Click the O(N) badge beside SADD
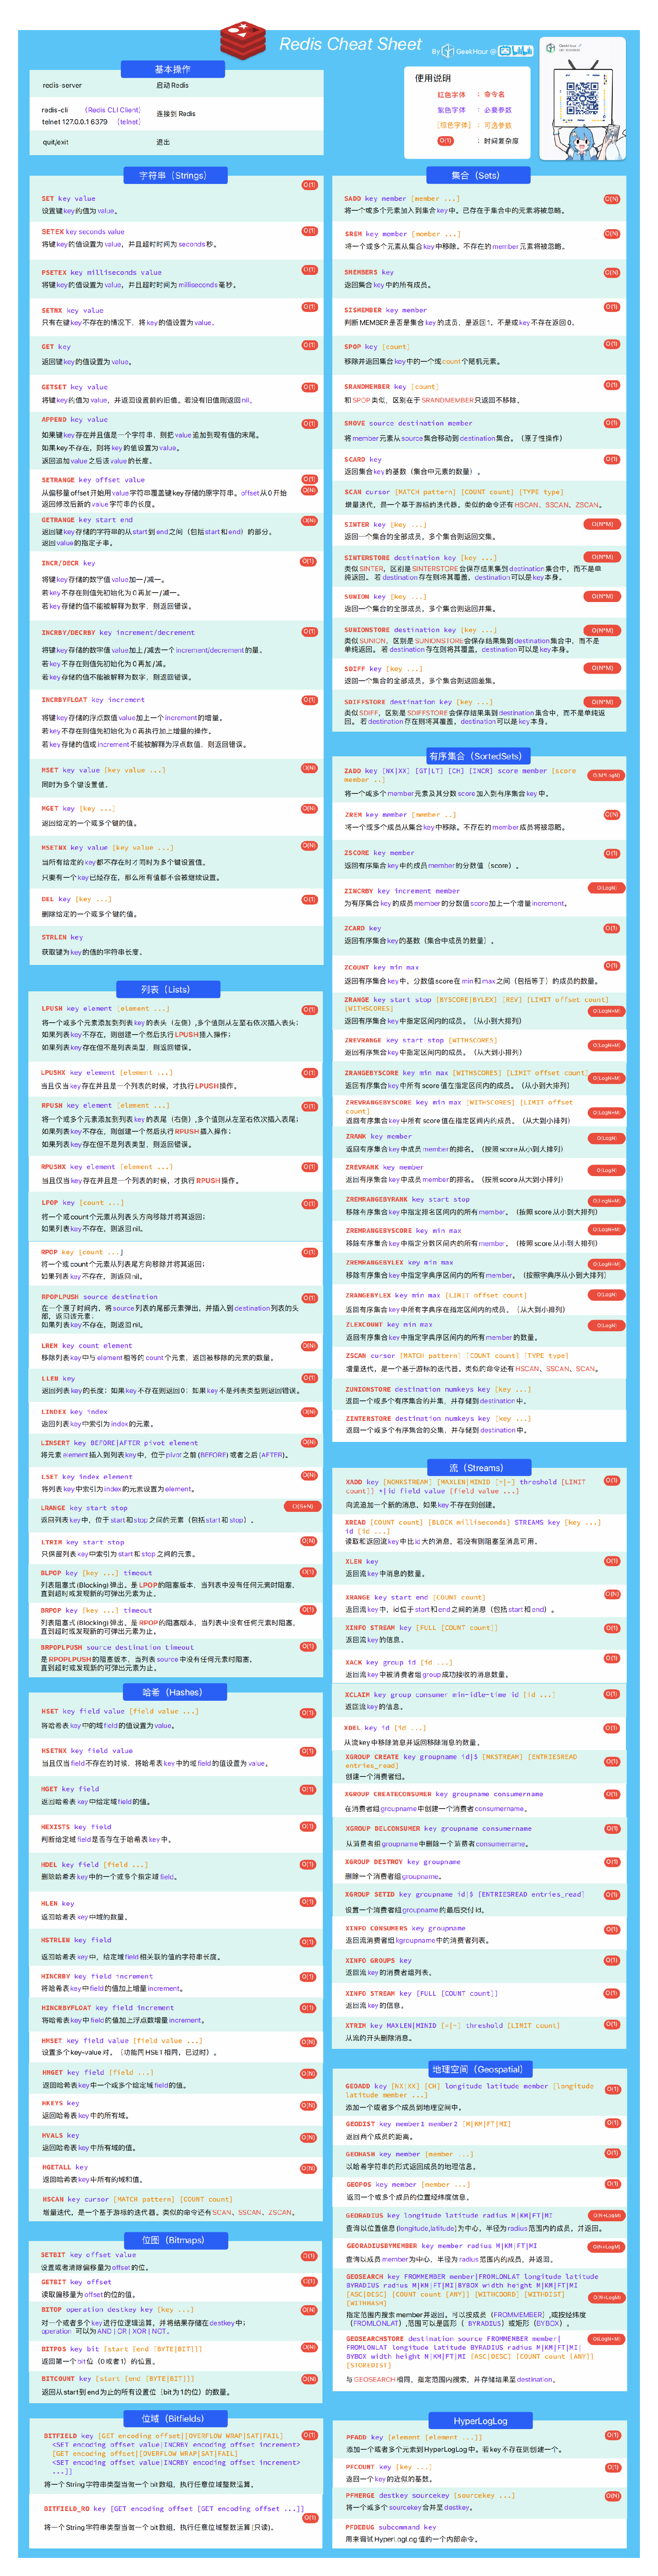 click(x=611, y=199)
